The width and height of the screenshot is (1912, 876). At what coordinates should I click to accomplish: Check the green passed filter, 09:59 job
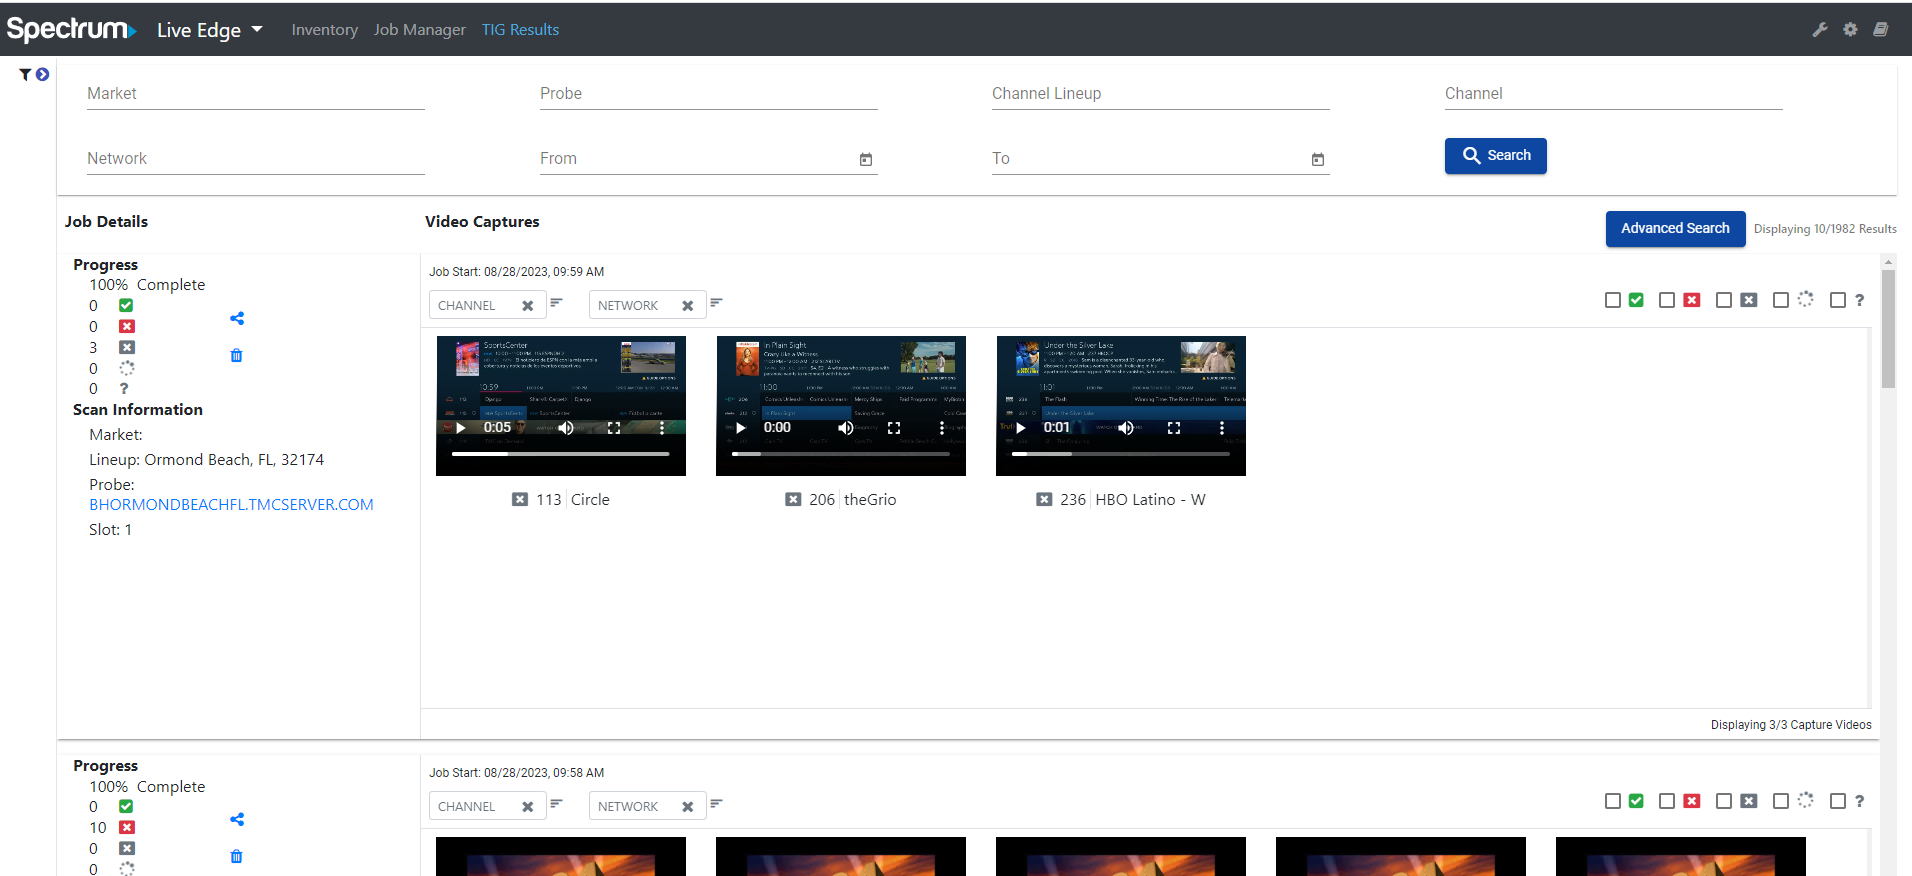point(1613,300)
